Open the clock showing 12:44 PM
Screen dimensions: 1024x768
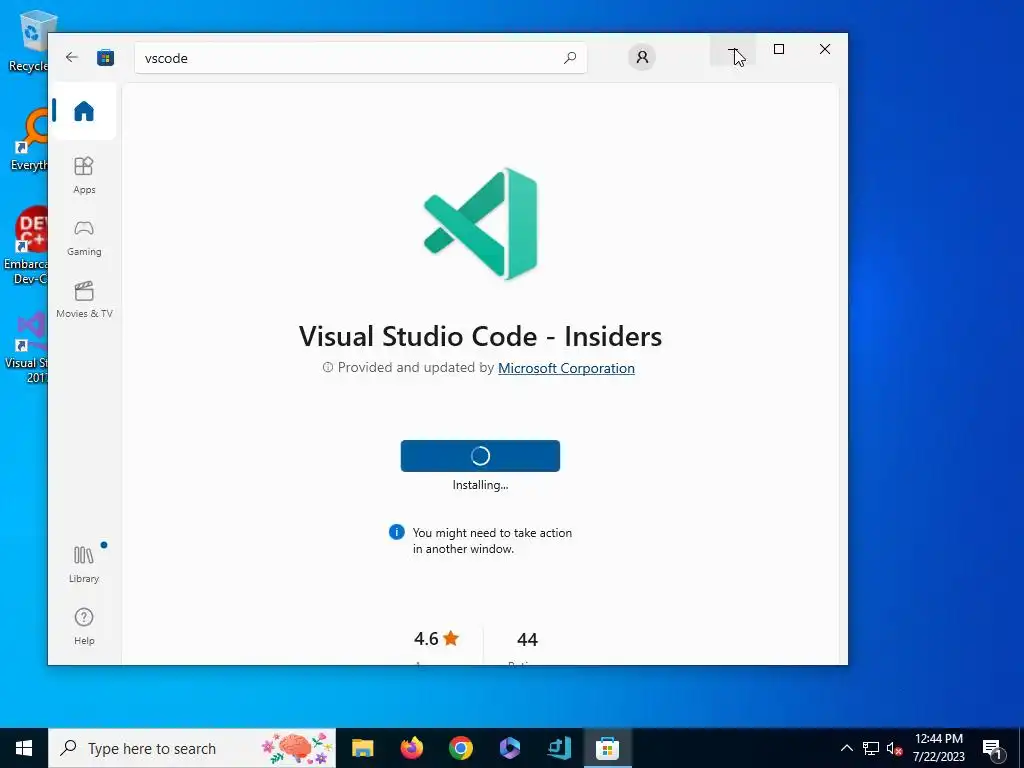(938, 748)
